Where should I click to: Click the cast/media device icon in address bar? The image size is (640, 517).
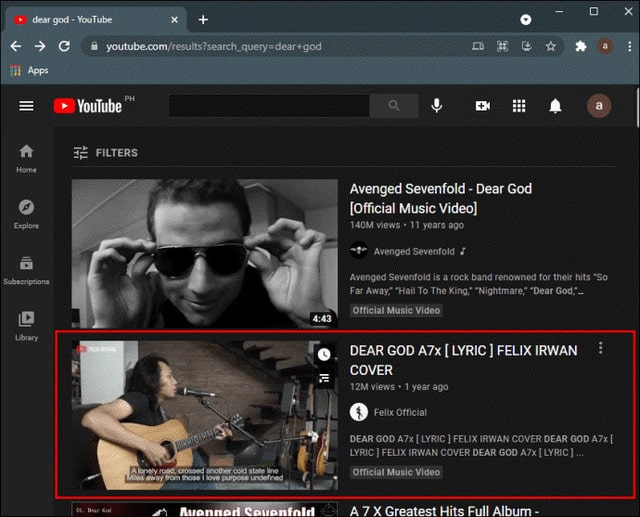(x=478, y=46)
